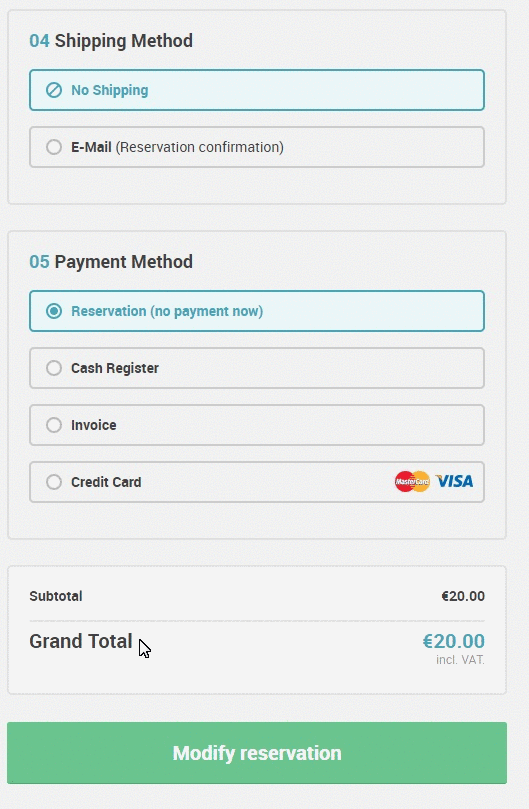Click the Cash Register label text

pyautogui.click(x=115, y=368)
